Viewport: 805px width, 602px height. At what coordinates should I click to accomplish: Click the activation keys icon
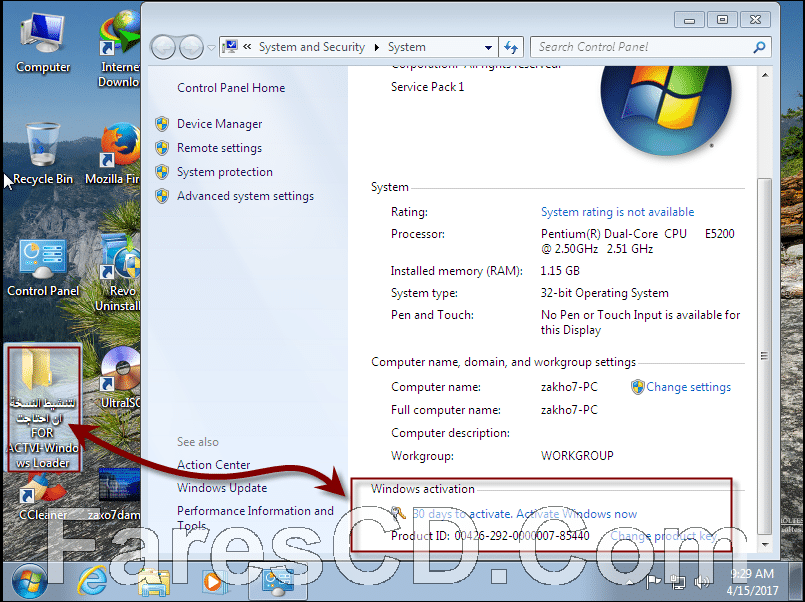pyautogui.click(x=398, y=513)
